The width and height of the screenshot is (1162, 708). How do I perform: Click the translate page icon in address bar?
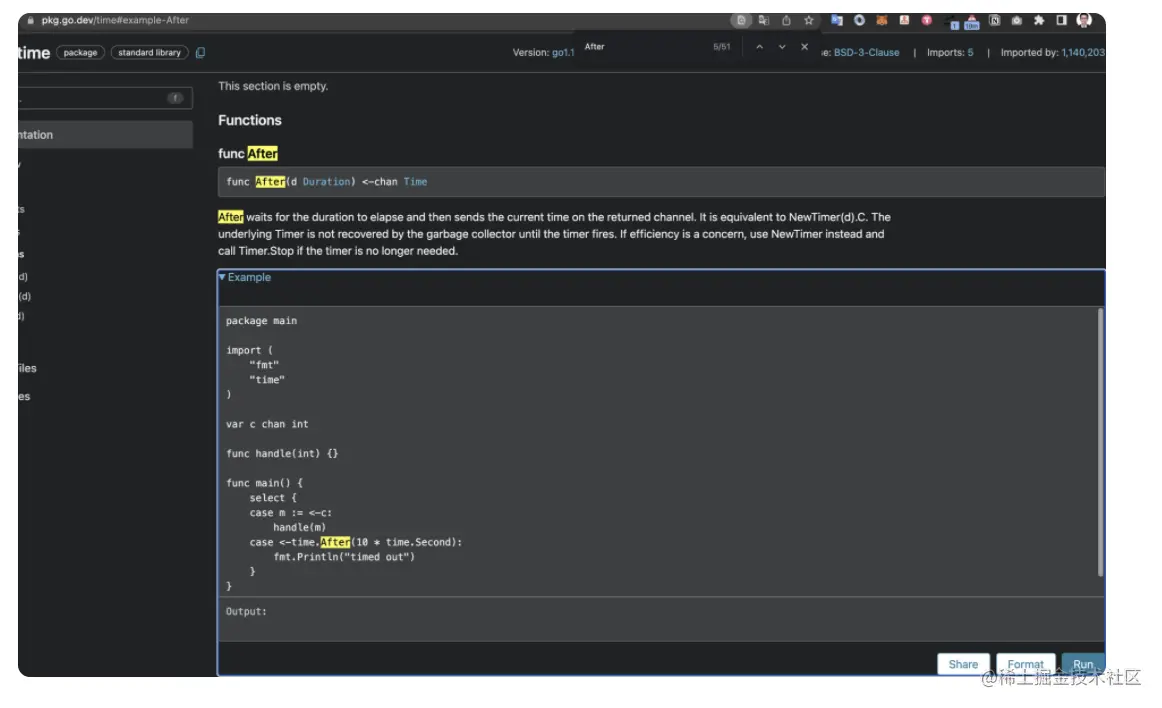click(x=763, y=21)
